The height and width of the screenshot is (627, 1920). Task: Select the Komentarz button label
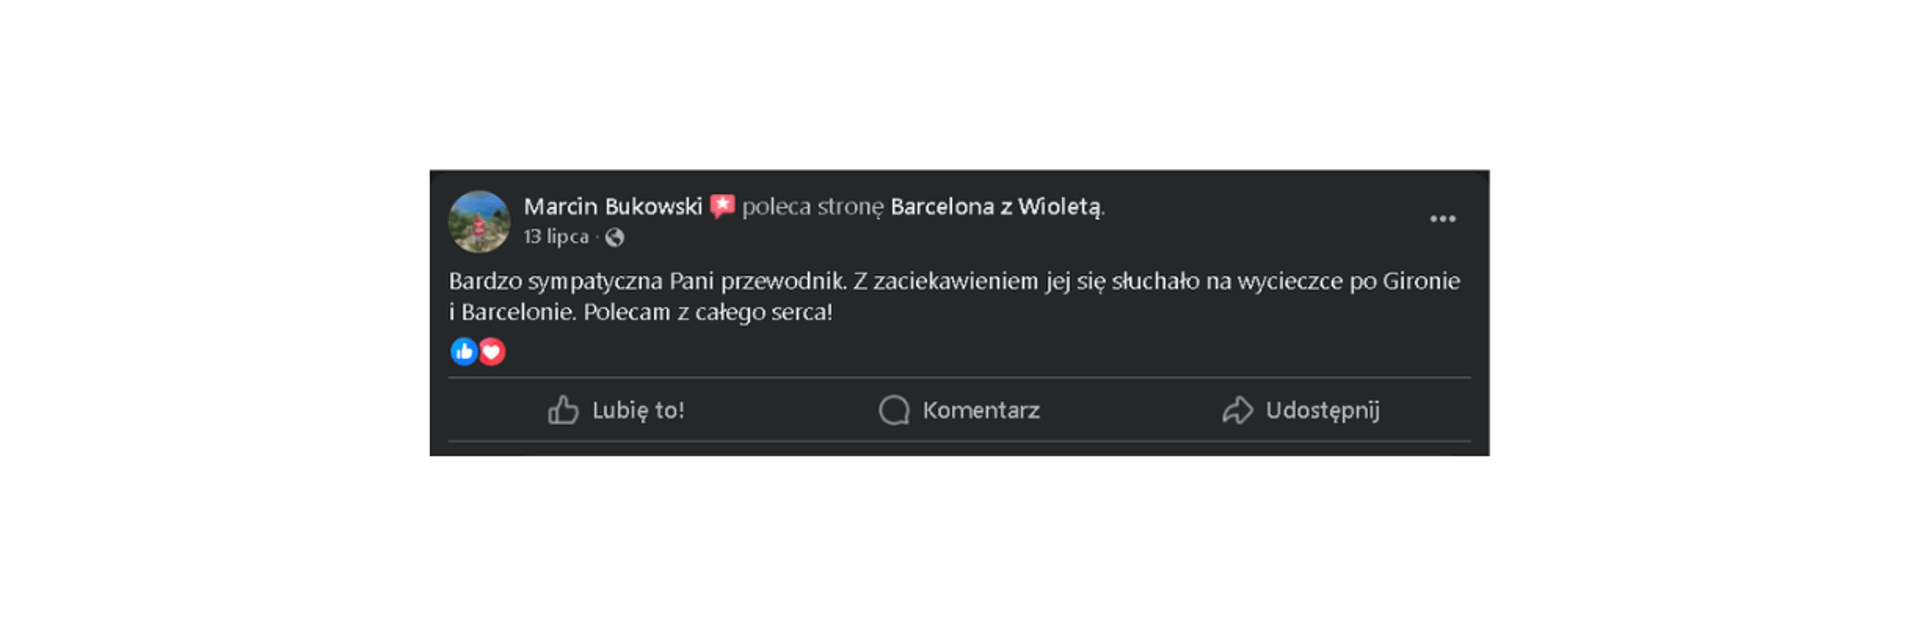981,410
